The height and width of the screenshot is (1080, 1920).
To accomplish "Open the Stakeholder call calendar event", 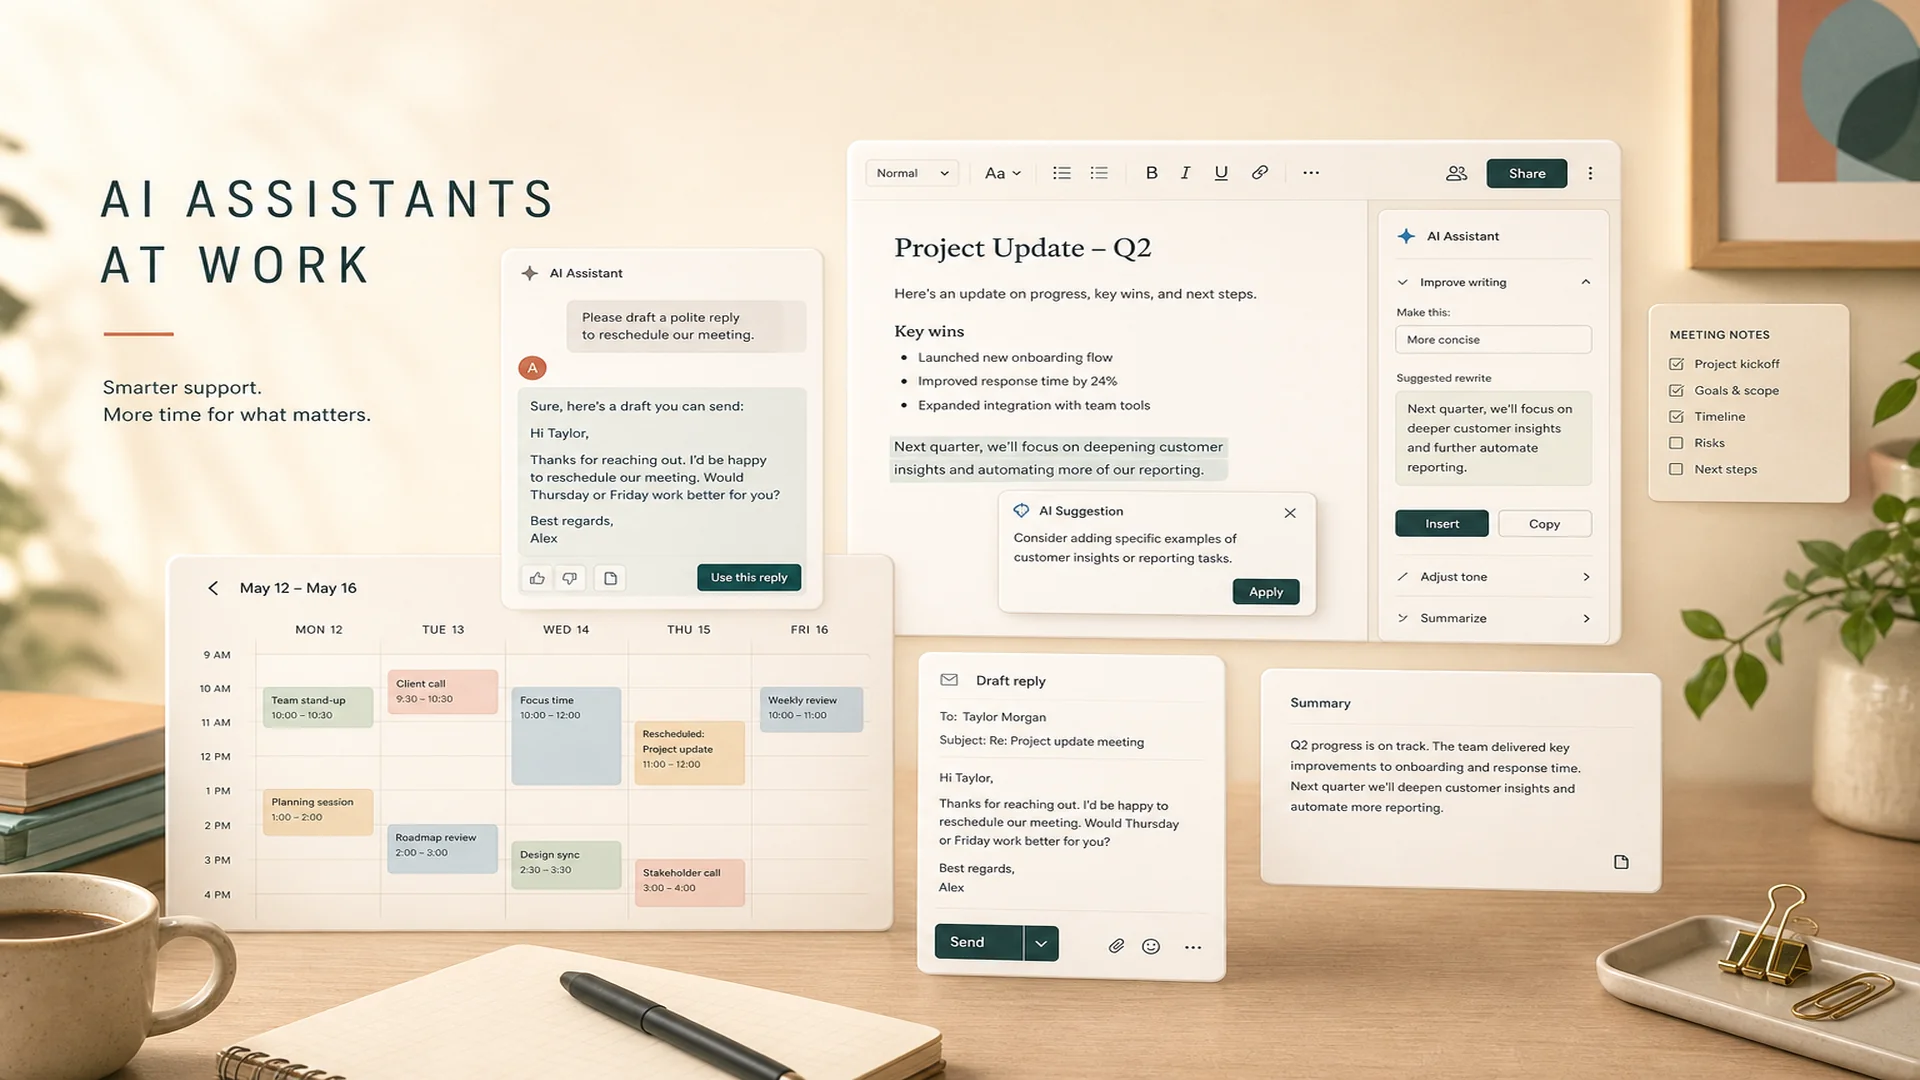I will [x=689, y=883].
